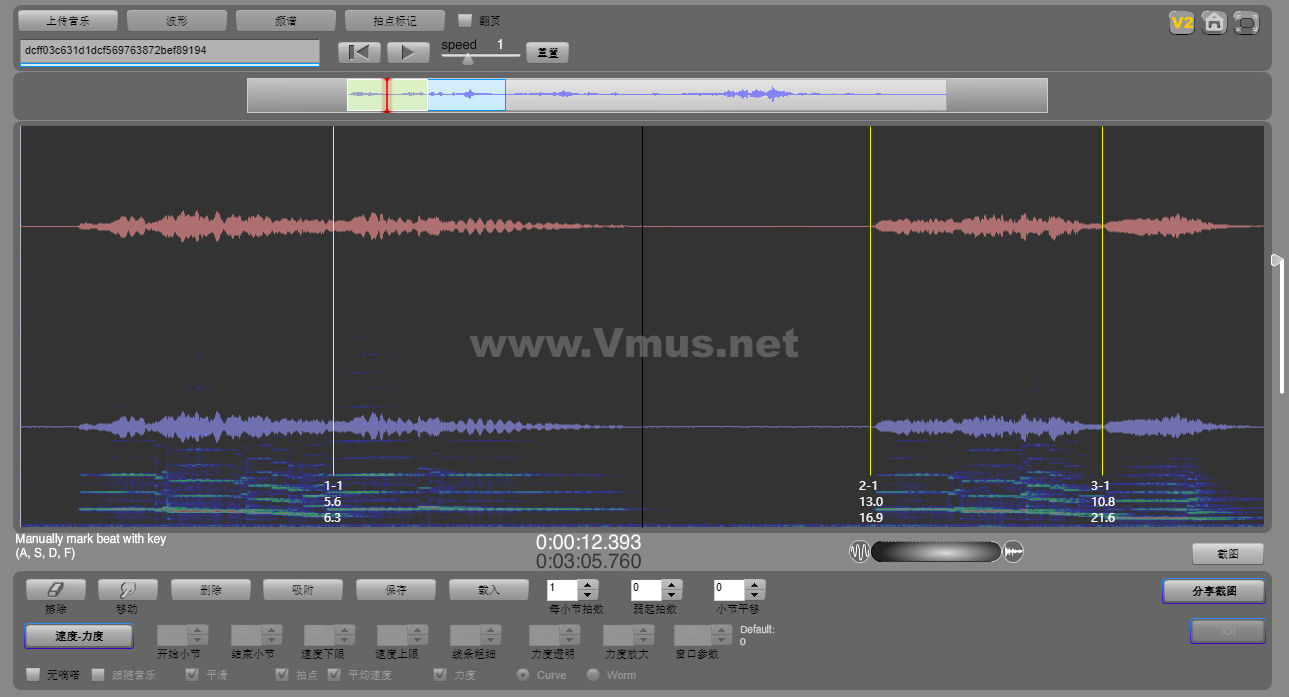Click the narrow waveform icon right of gradient bar
Screen dimensions: 1289x697
pos(1014,552)
